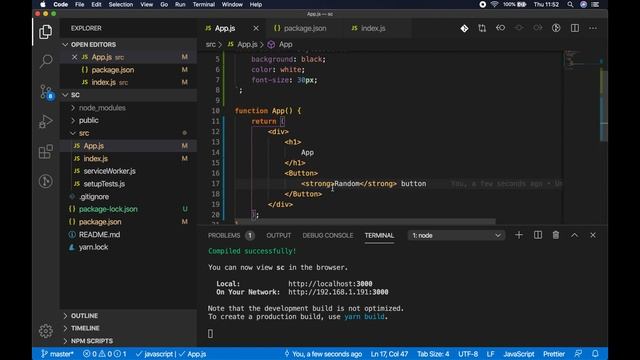
Task: Open the Apple menu
Action: coord(42,4)
